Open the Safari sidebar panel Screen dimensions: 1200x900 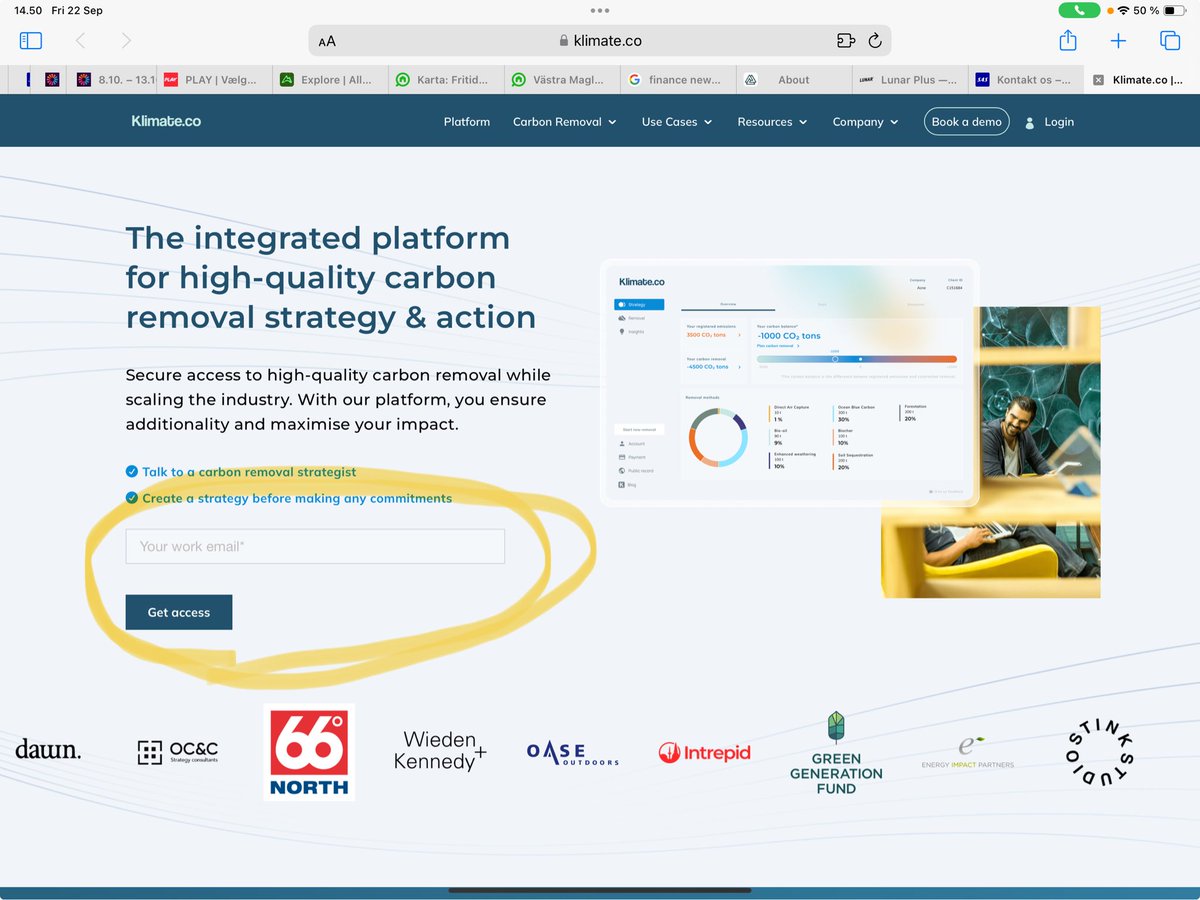[31, 41]
